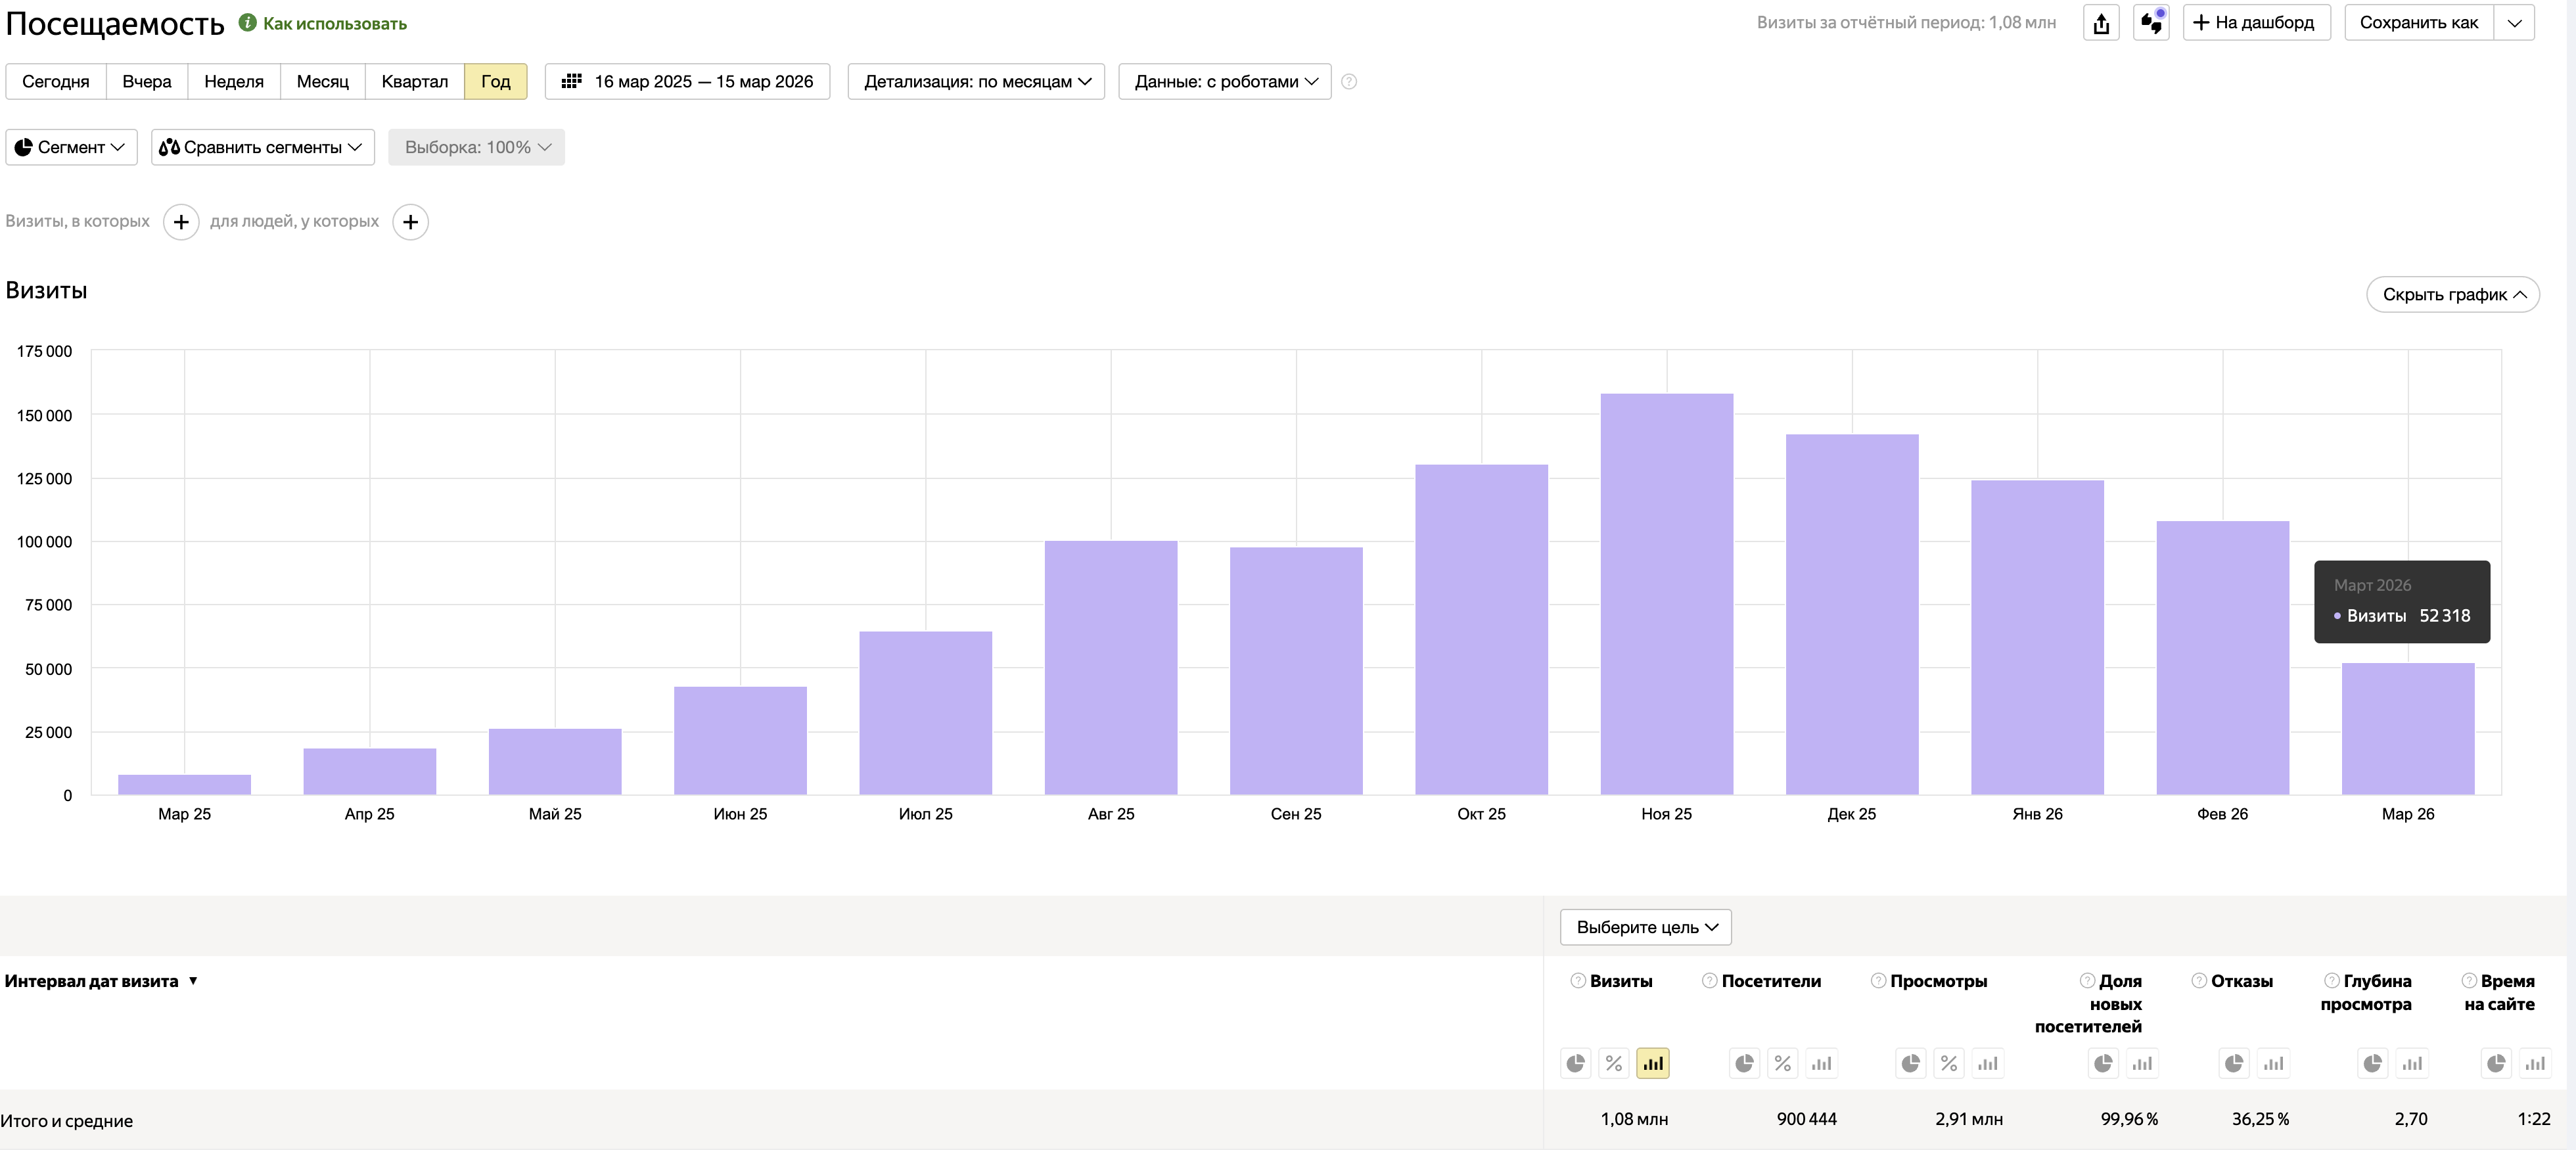Screen dimensions: 2576x1150
Task: Select the Квартал period tab
Action: tap(414, 82)
